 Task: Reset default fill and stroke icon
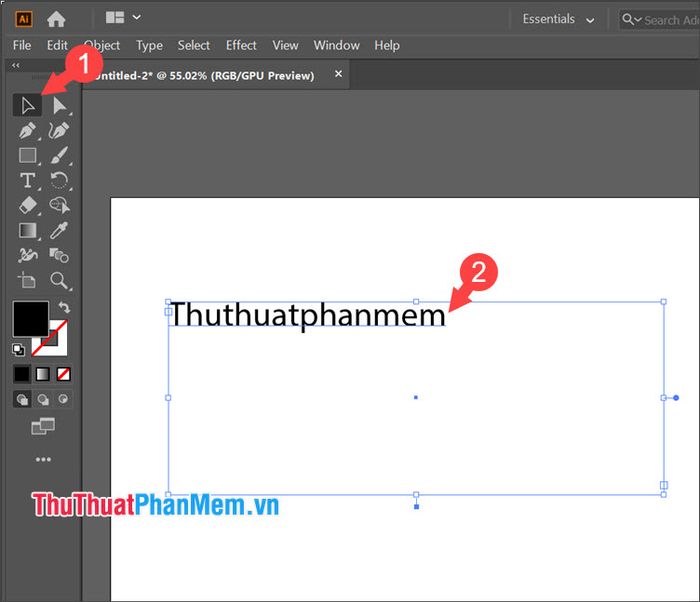[x=18, y=350]
